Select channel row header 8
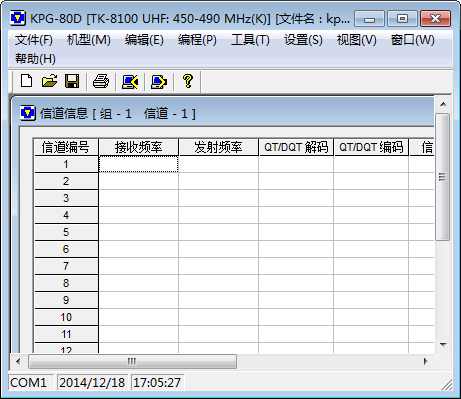The image size is (461, 399). (66, 283)
